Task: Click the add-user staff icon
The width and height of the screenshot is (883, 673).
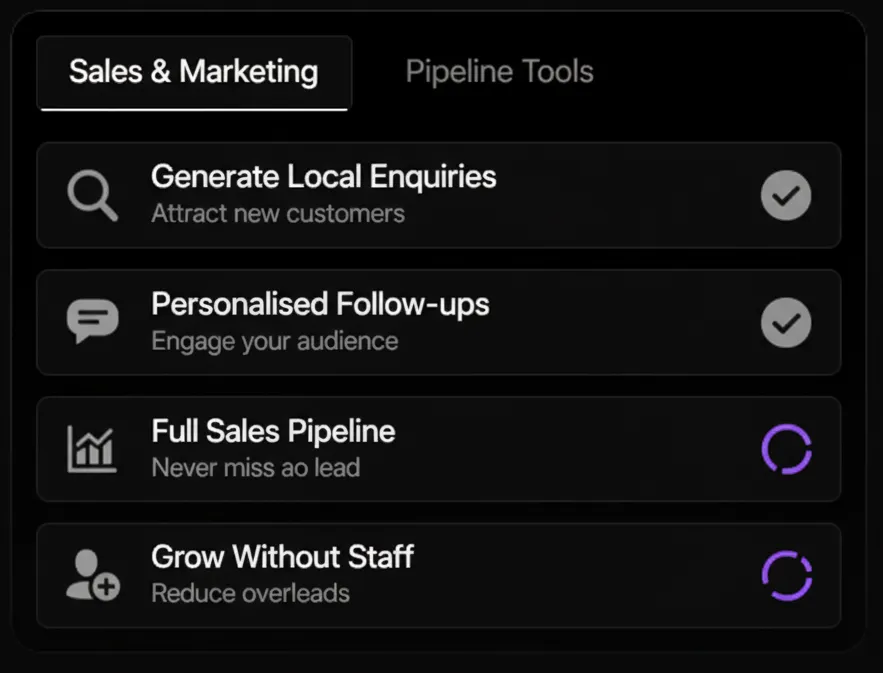Action: click(92, 576)
